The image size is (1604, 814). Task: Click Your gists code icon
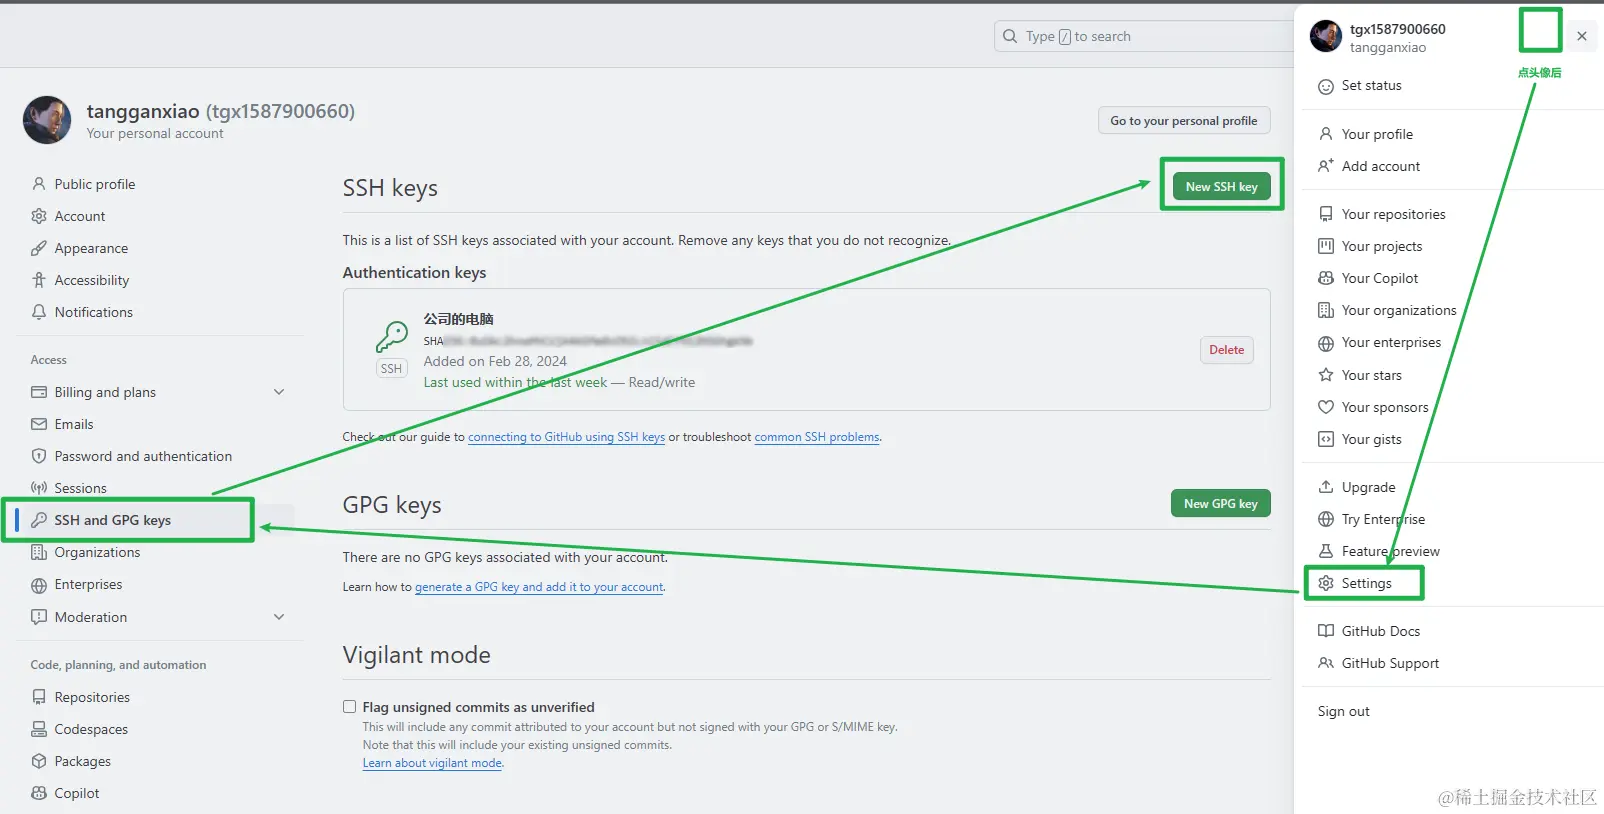[1326, 439]
